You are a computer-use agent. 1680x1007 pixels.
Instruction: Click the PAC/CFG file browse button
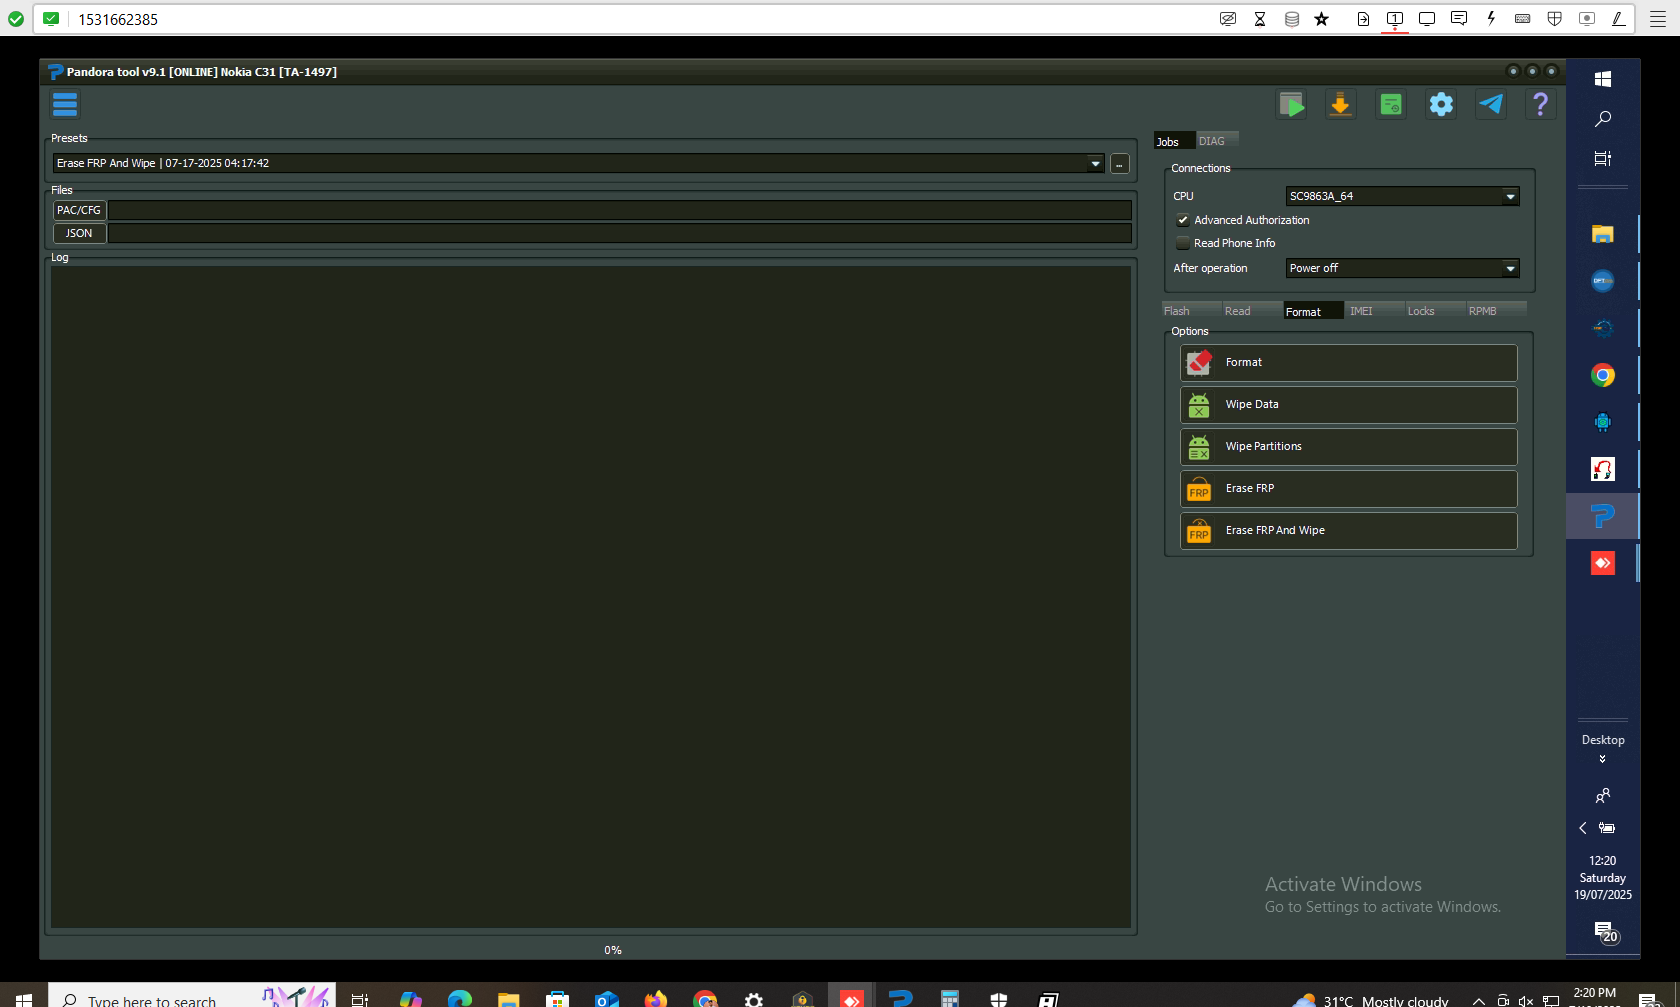(x=79, y=210)
